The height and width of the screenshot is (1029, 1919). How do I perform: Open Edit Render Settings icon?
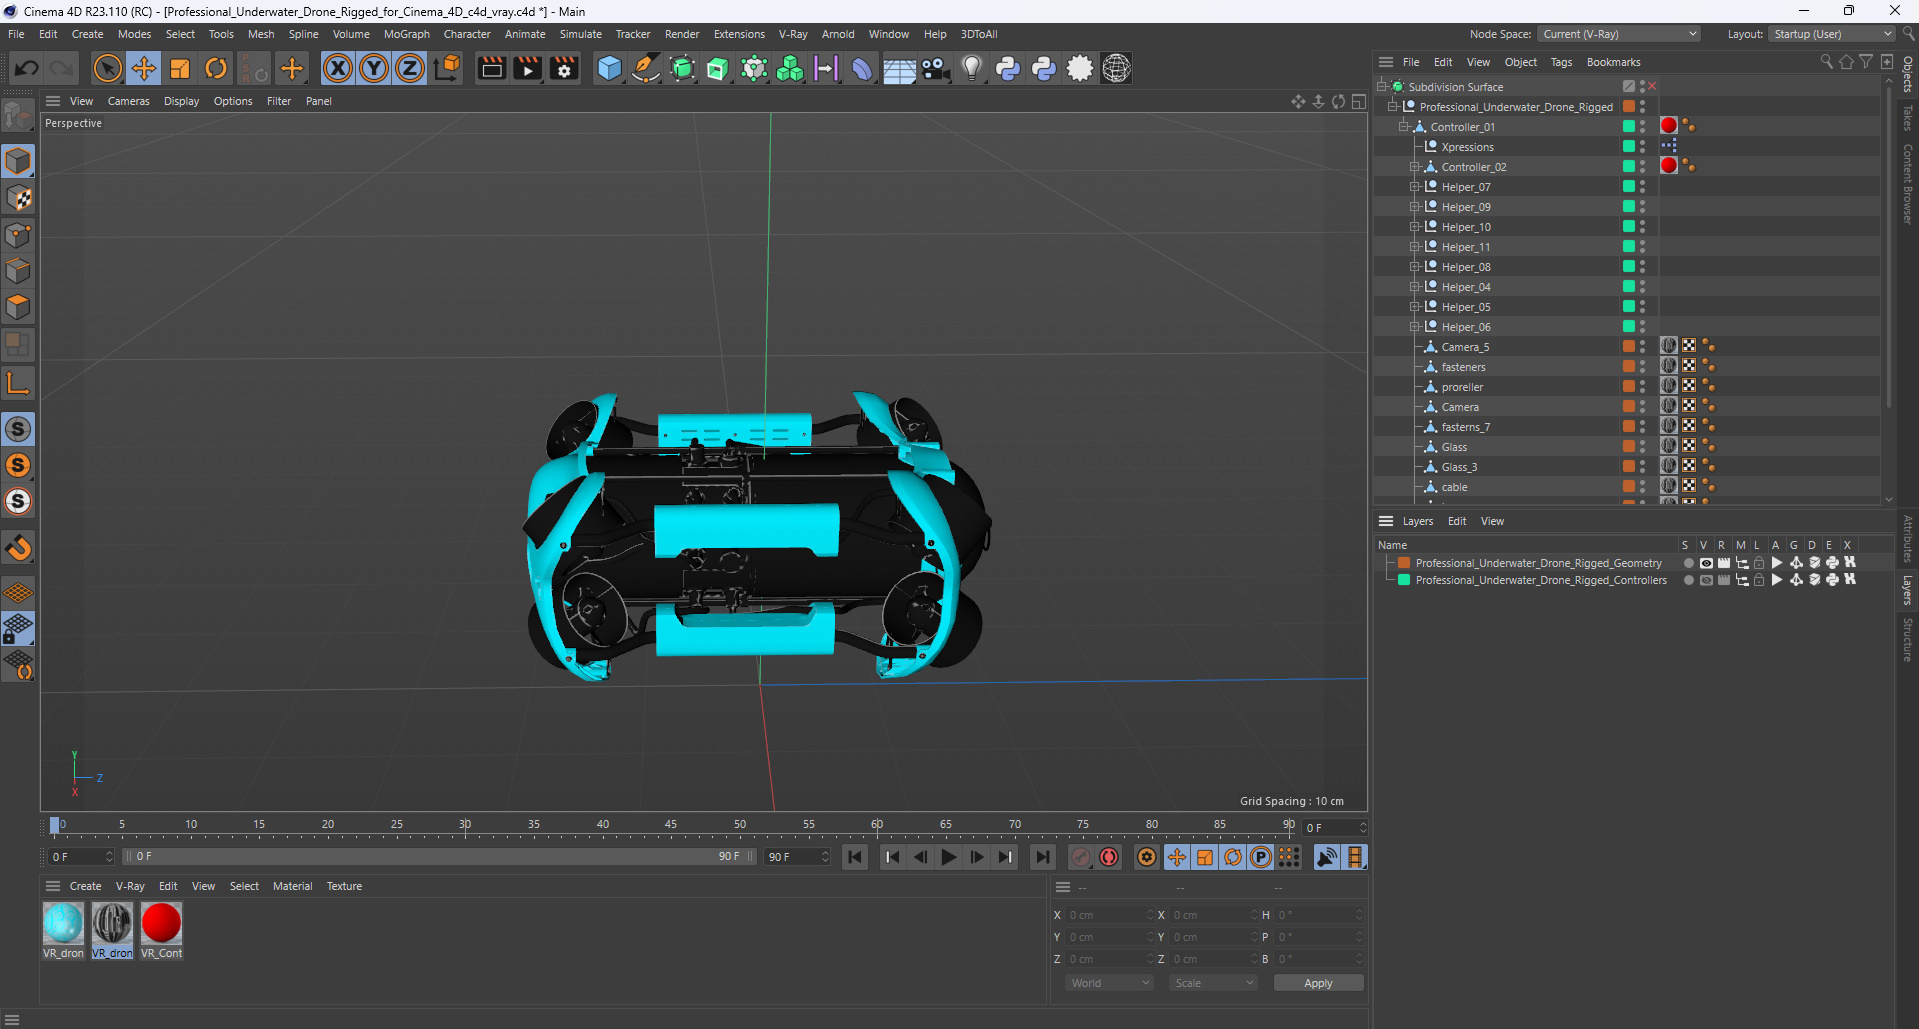tap(564, 68)
